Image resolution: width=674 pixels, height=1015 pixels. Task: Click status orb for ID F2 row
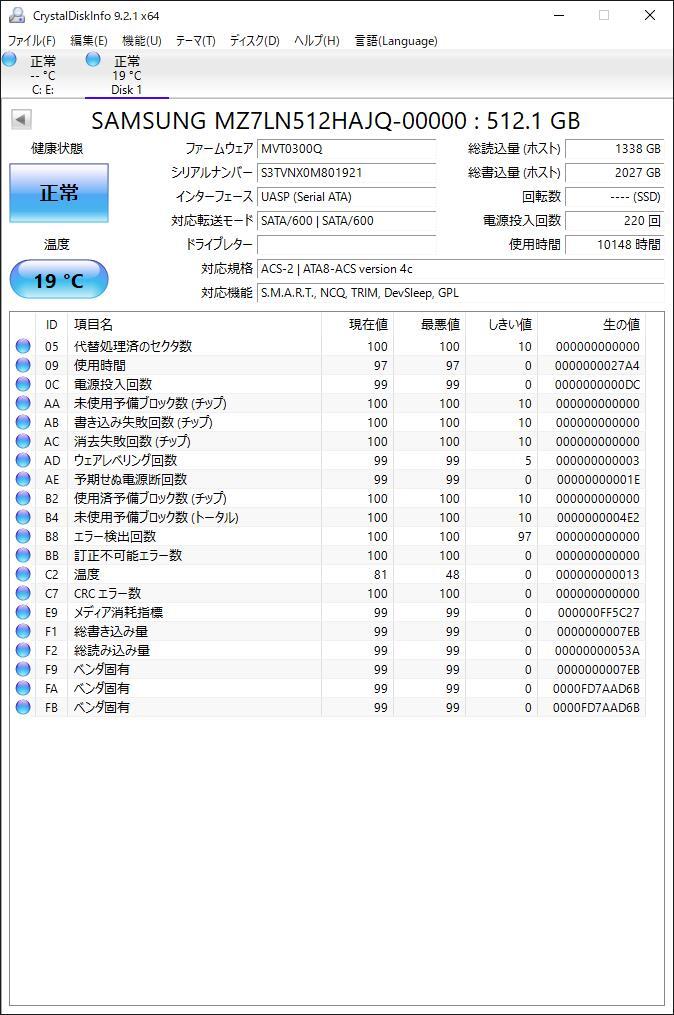pyautogui.click(x=23, y=650)
